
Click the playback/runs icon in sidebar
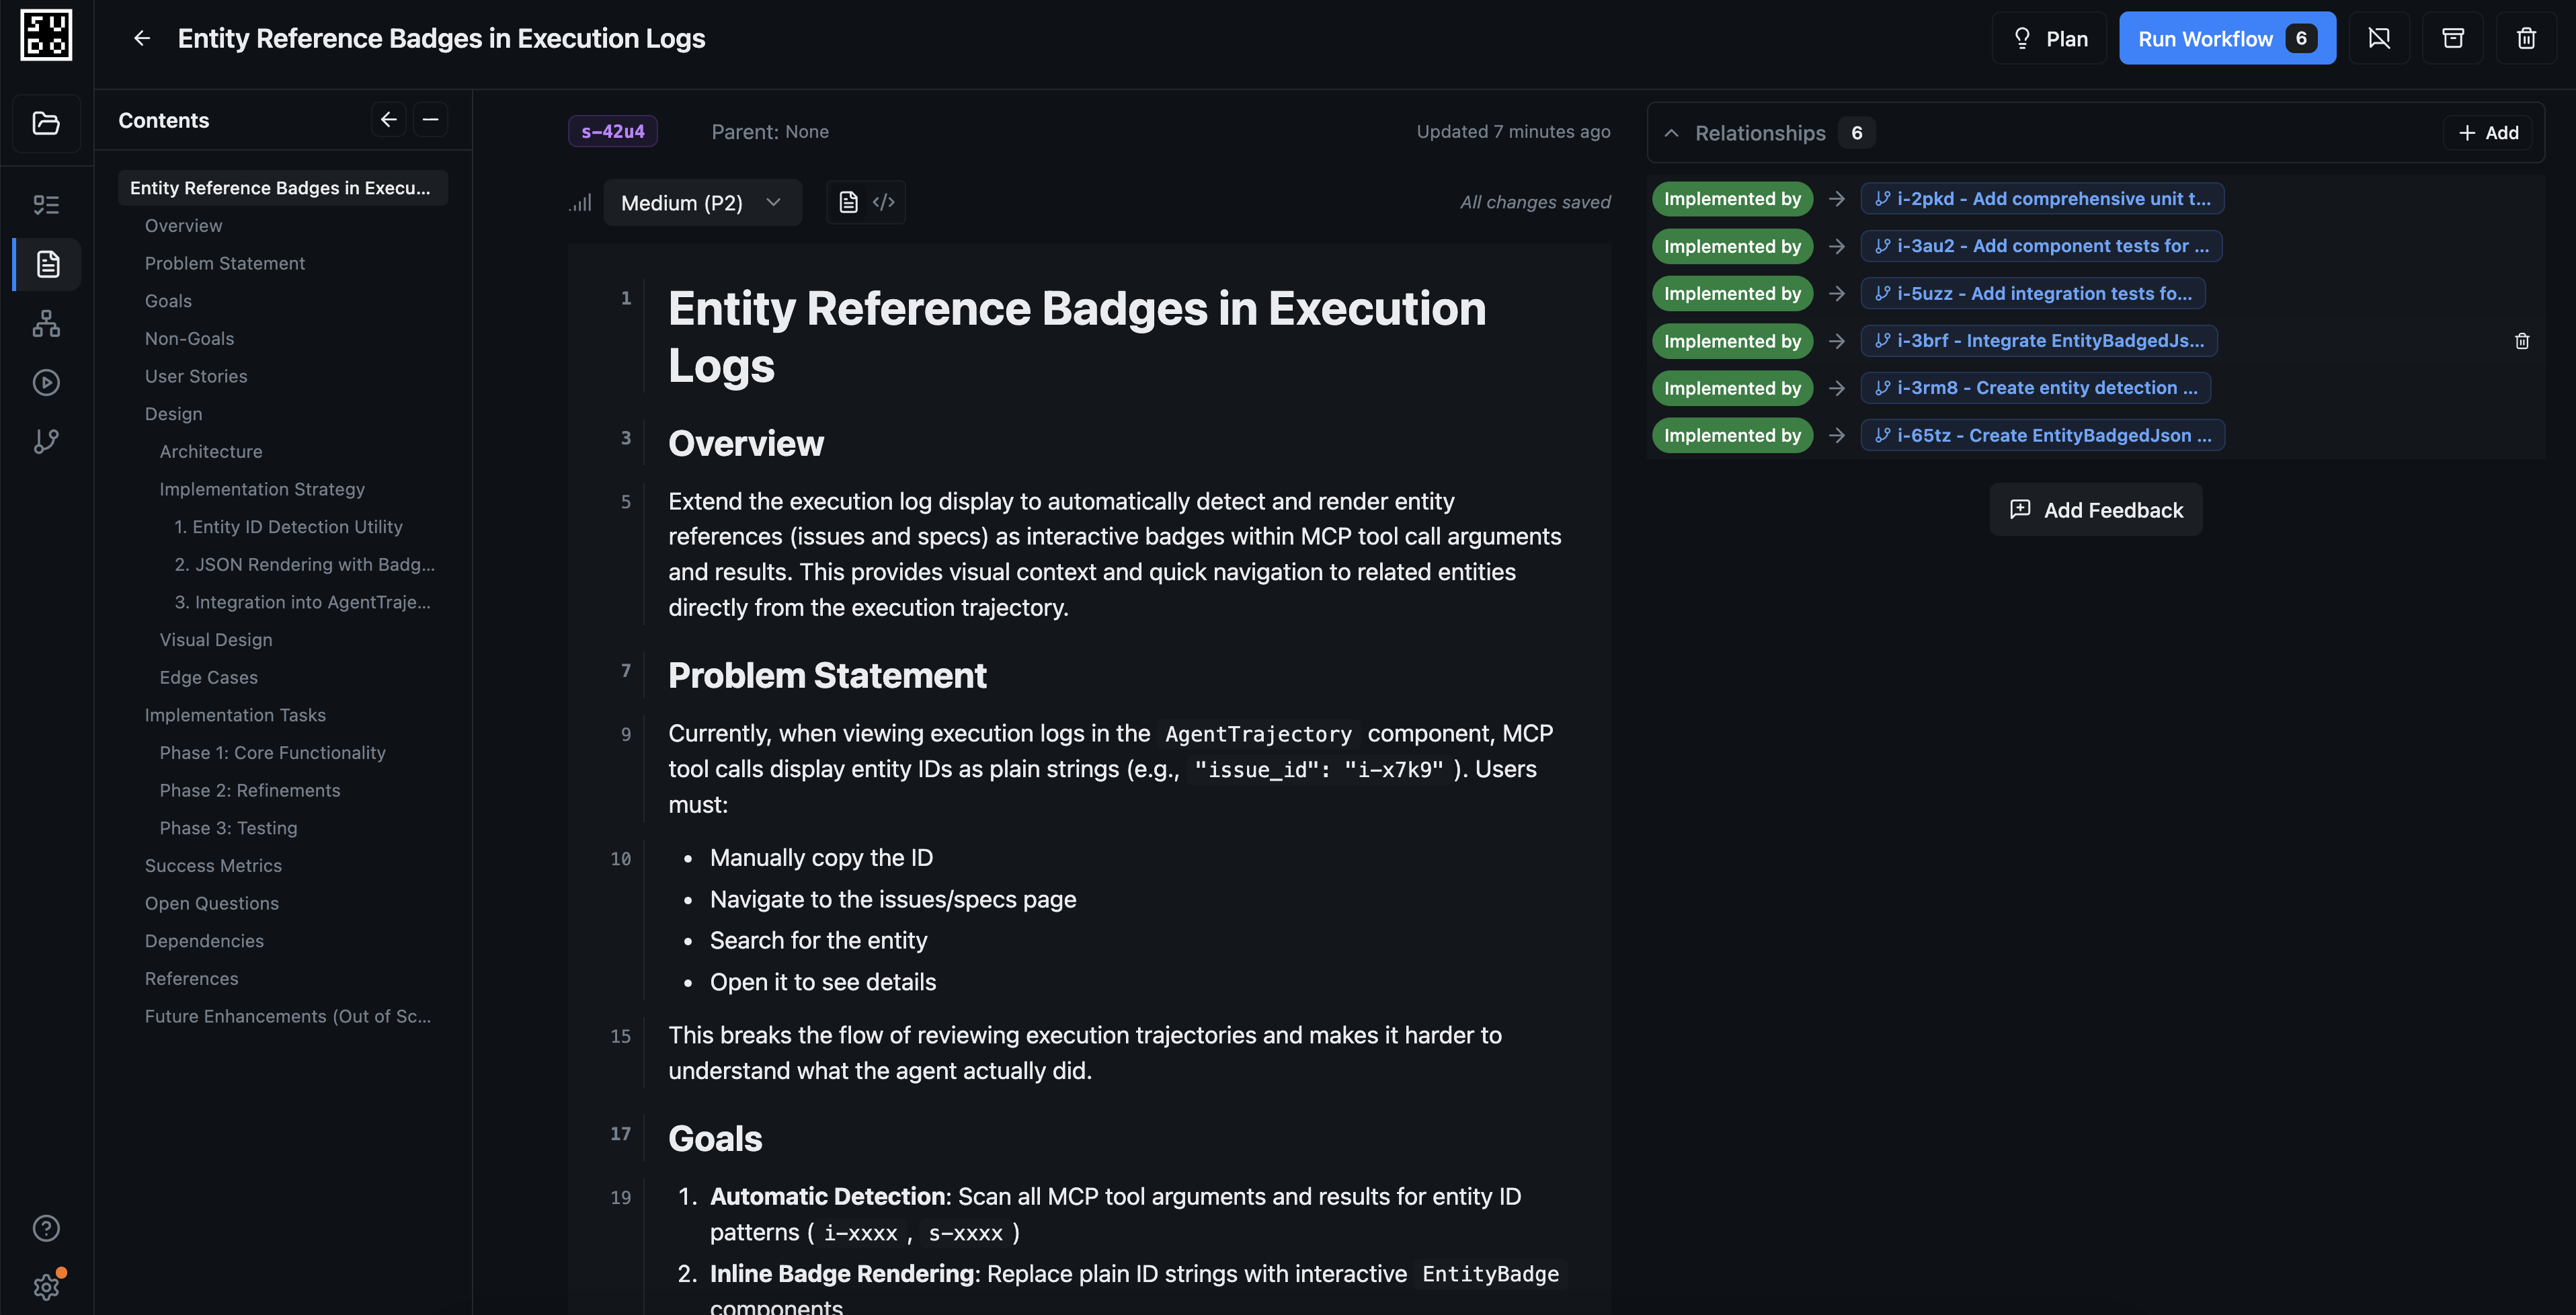click(x=46, y=381)
